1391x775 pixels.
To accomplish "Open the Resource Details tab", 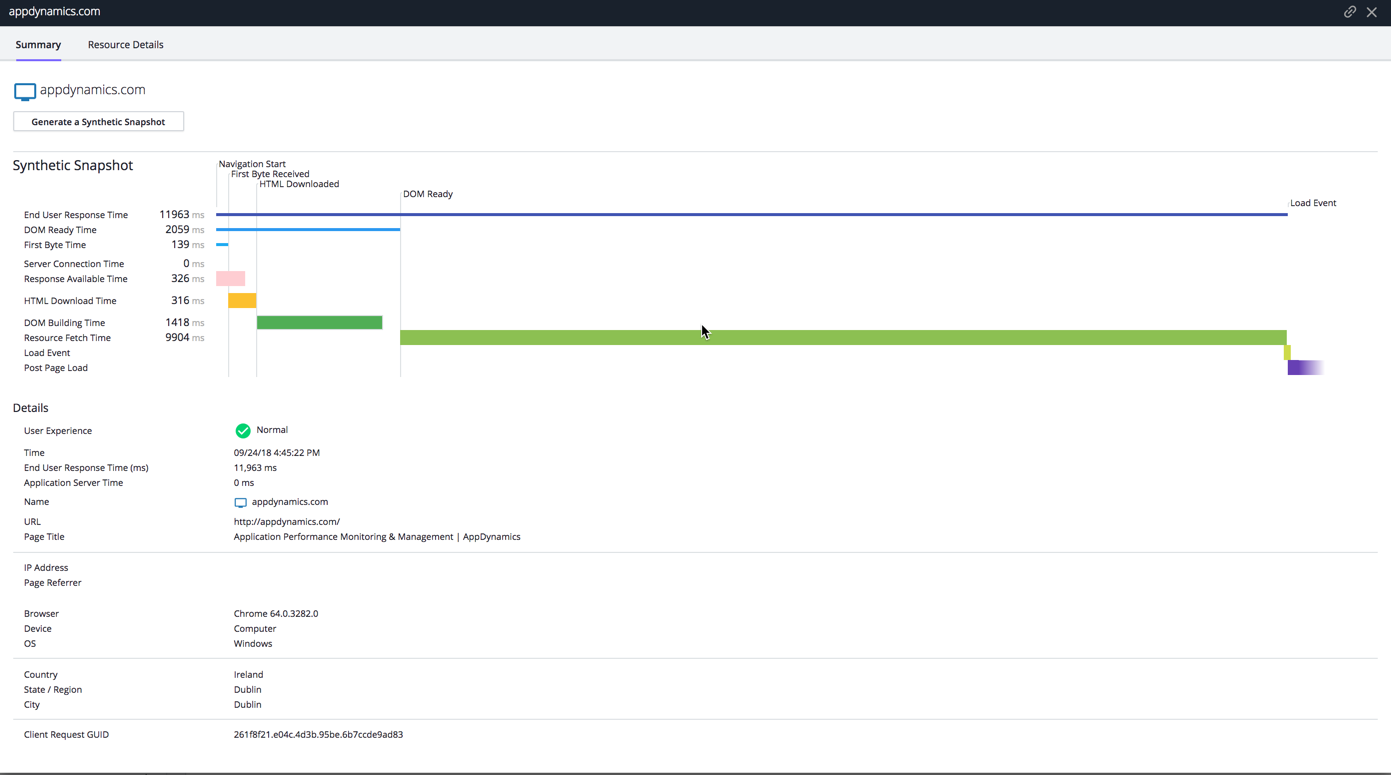I will [126, 45].
